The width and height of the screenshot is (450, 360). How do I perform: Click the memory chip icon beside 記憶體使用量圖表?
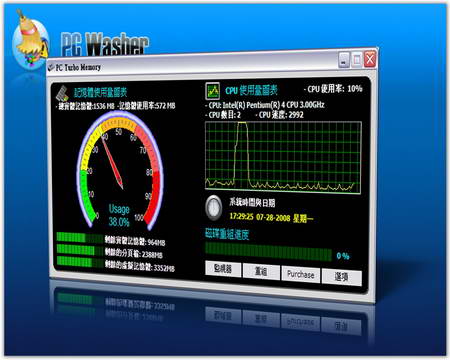pos(62,93)
